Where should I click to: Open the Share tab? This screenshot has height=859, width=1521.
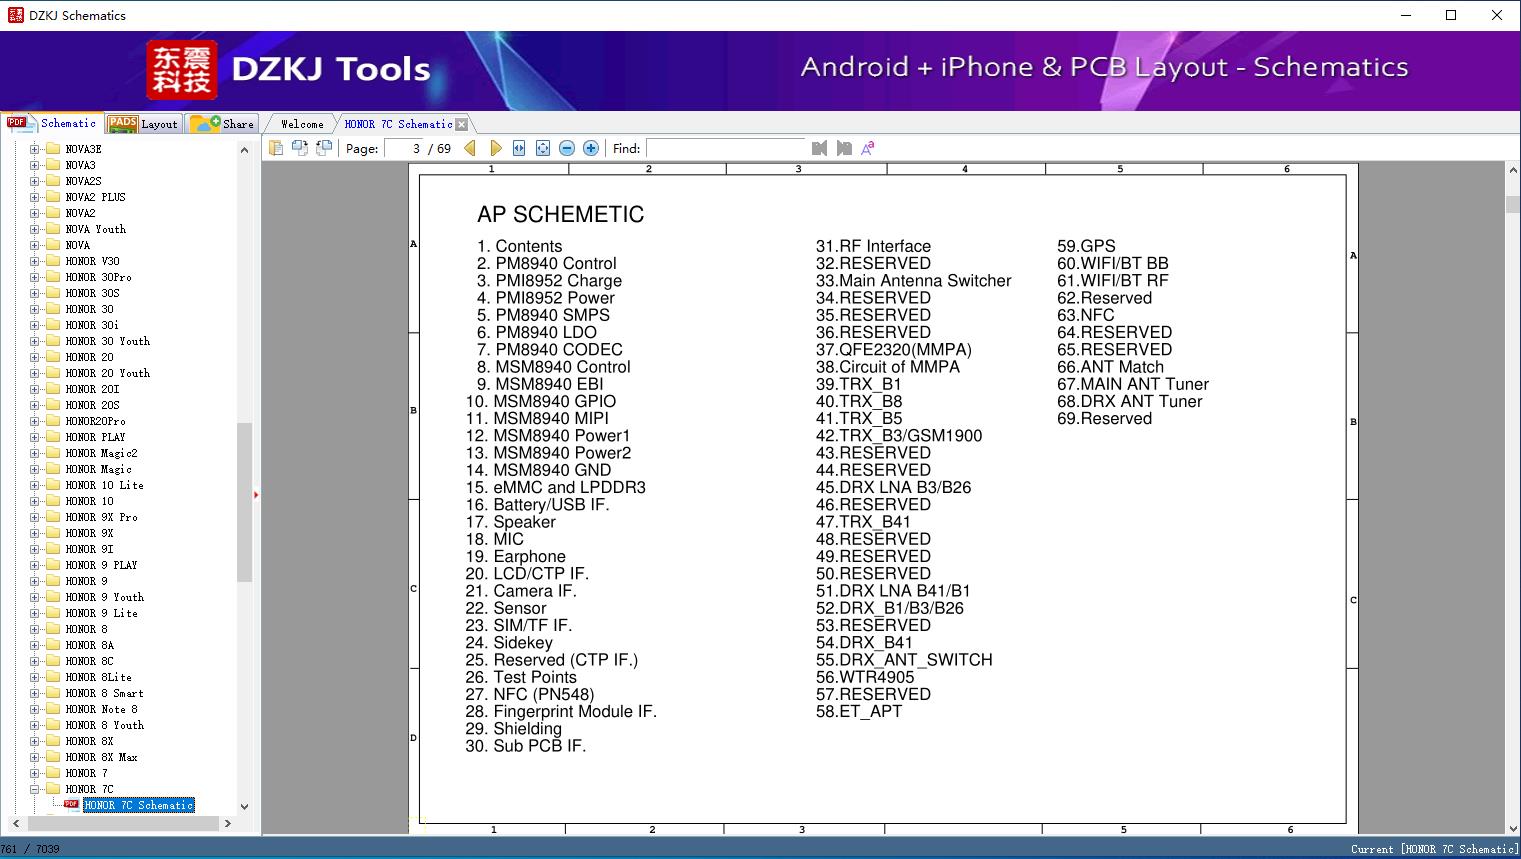pyautogui.click(x=222, y=124)
